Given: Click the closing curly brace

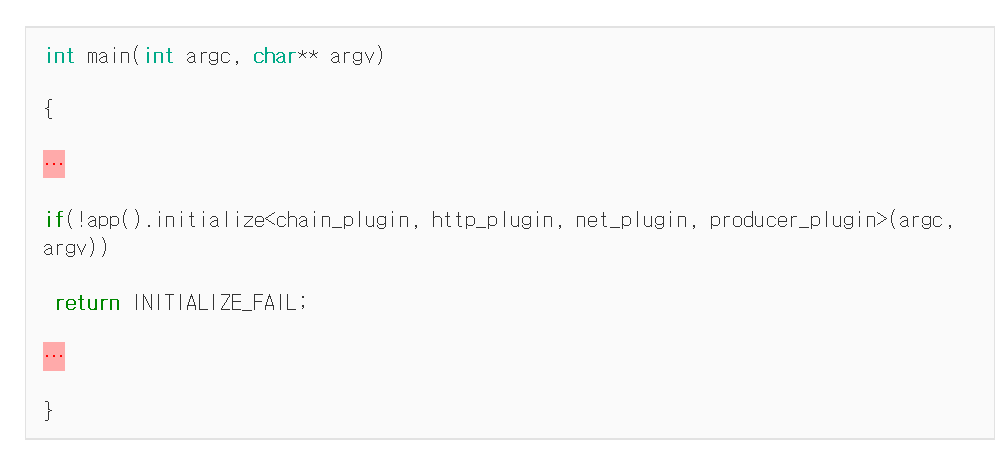Looking at the screenshot, I should point(49,411).
